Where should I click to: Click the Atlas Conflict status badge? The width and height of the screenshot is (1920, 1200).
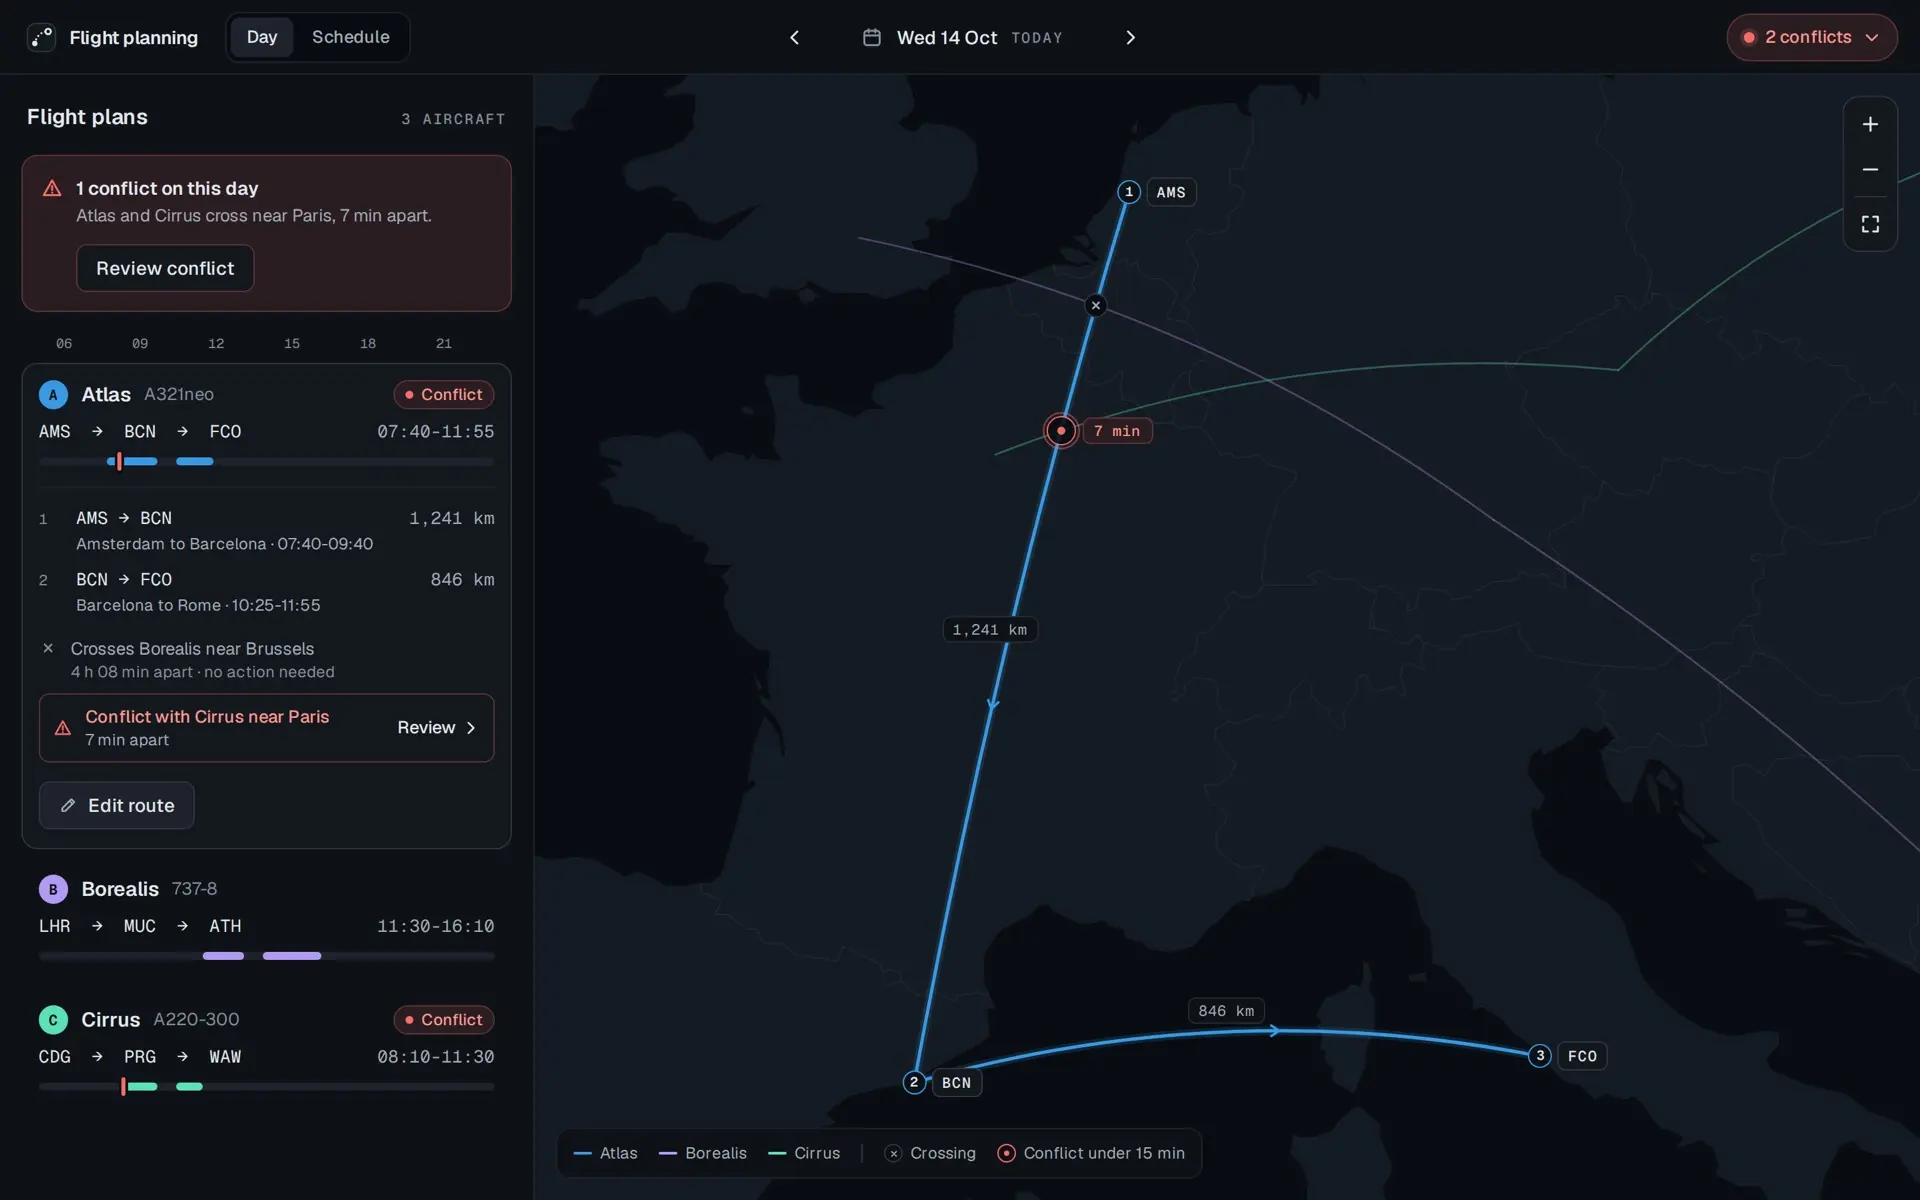(x=443, y=394)
